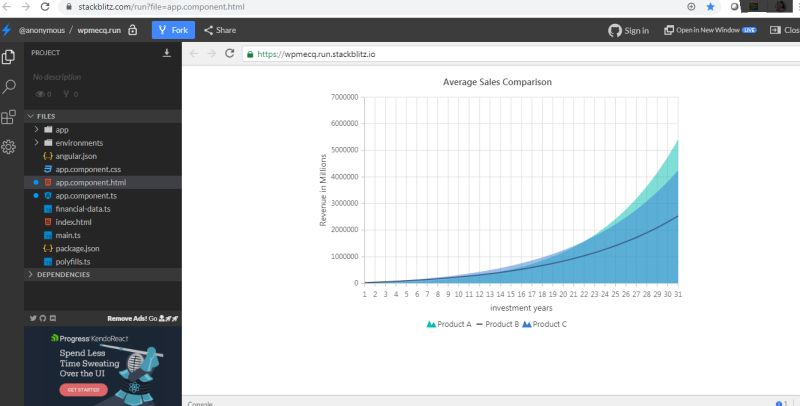Open index.html file

pyautogui.click(x=103, y=222)
